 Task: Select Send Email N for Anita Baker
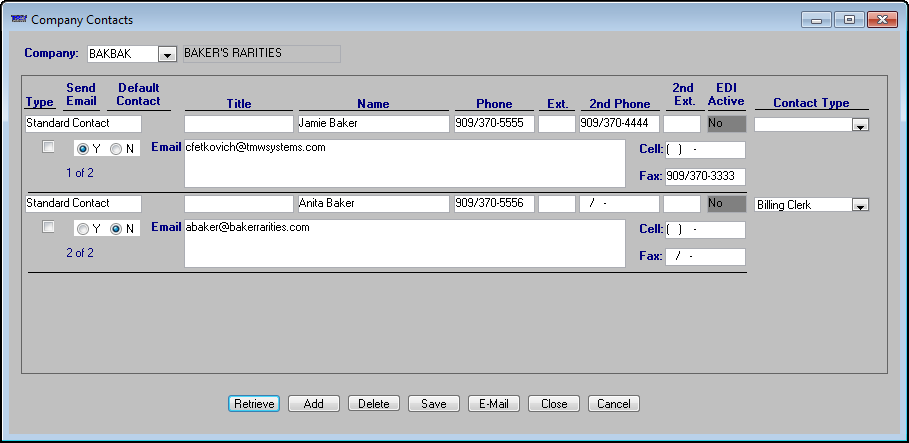116,229
